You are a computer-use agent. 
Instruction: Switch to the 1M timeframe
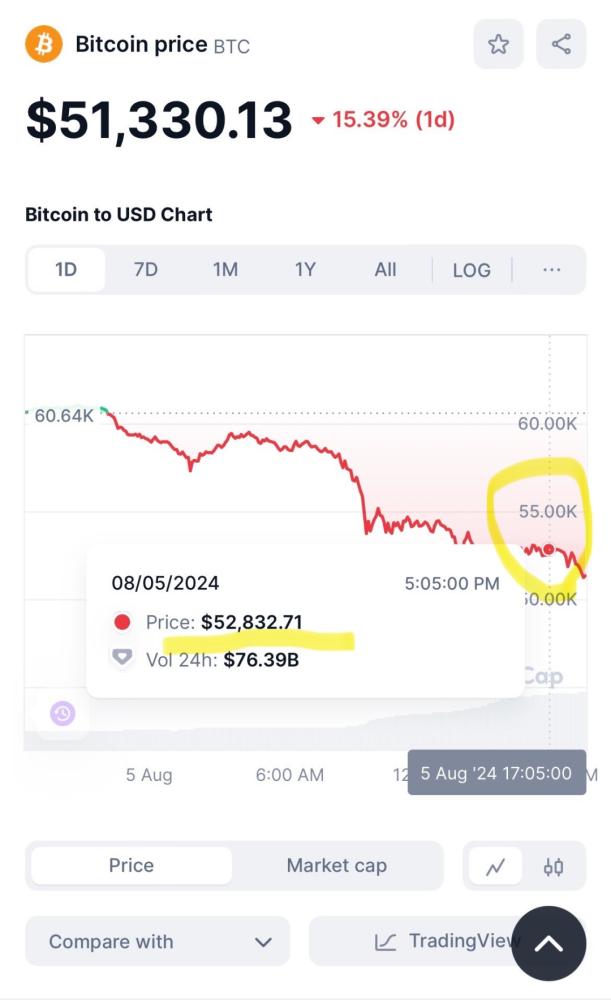pos(225,270)
